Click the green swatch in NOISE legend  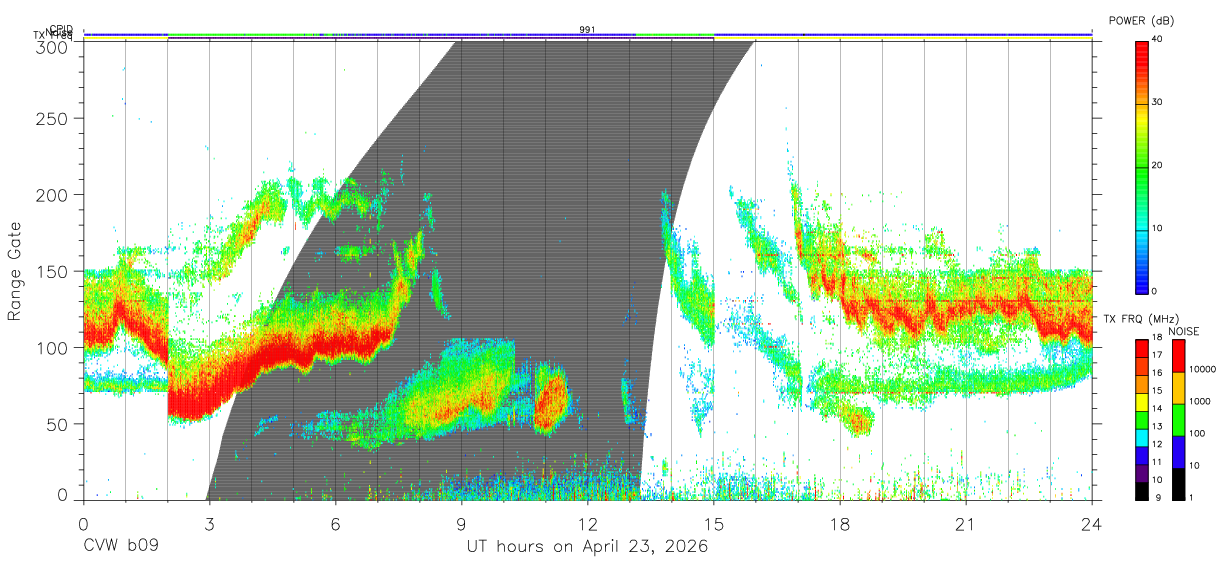1177,419
